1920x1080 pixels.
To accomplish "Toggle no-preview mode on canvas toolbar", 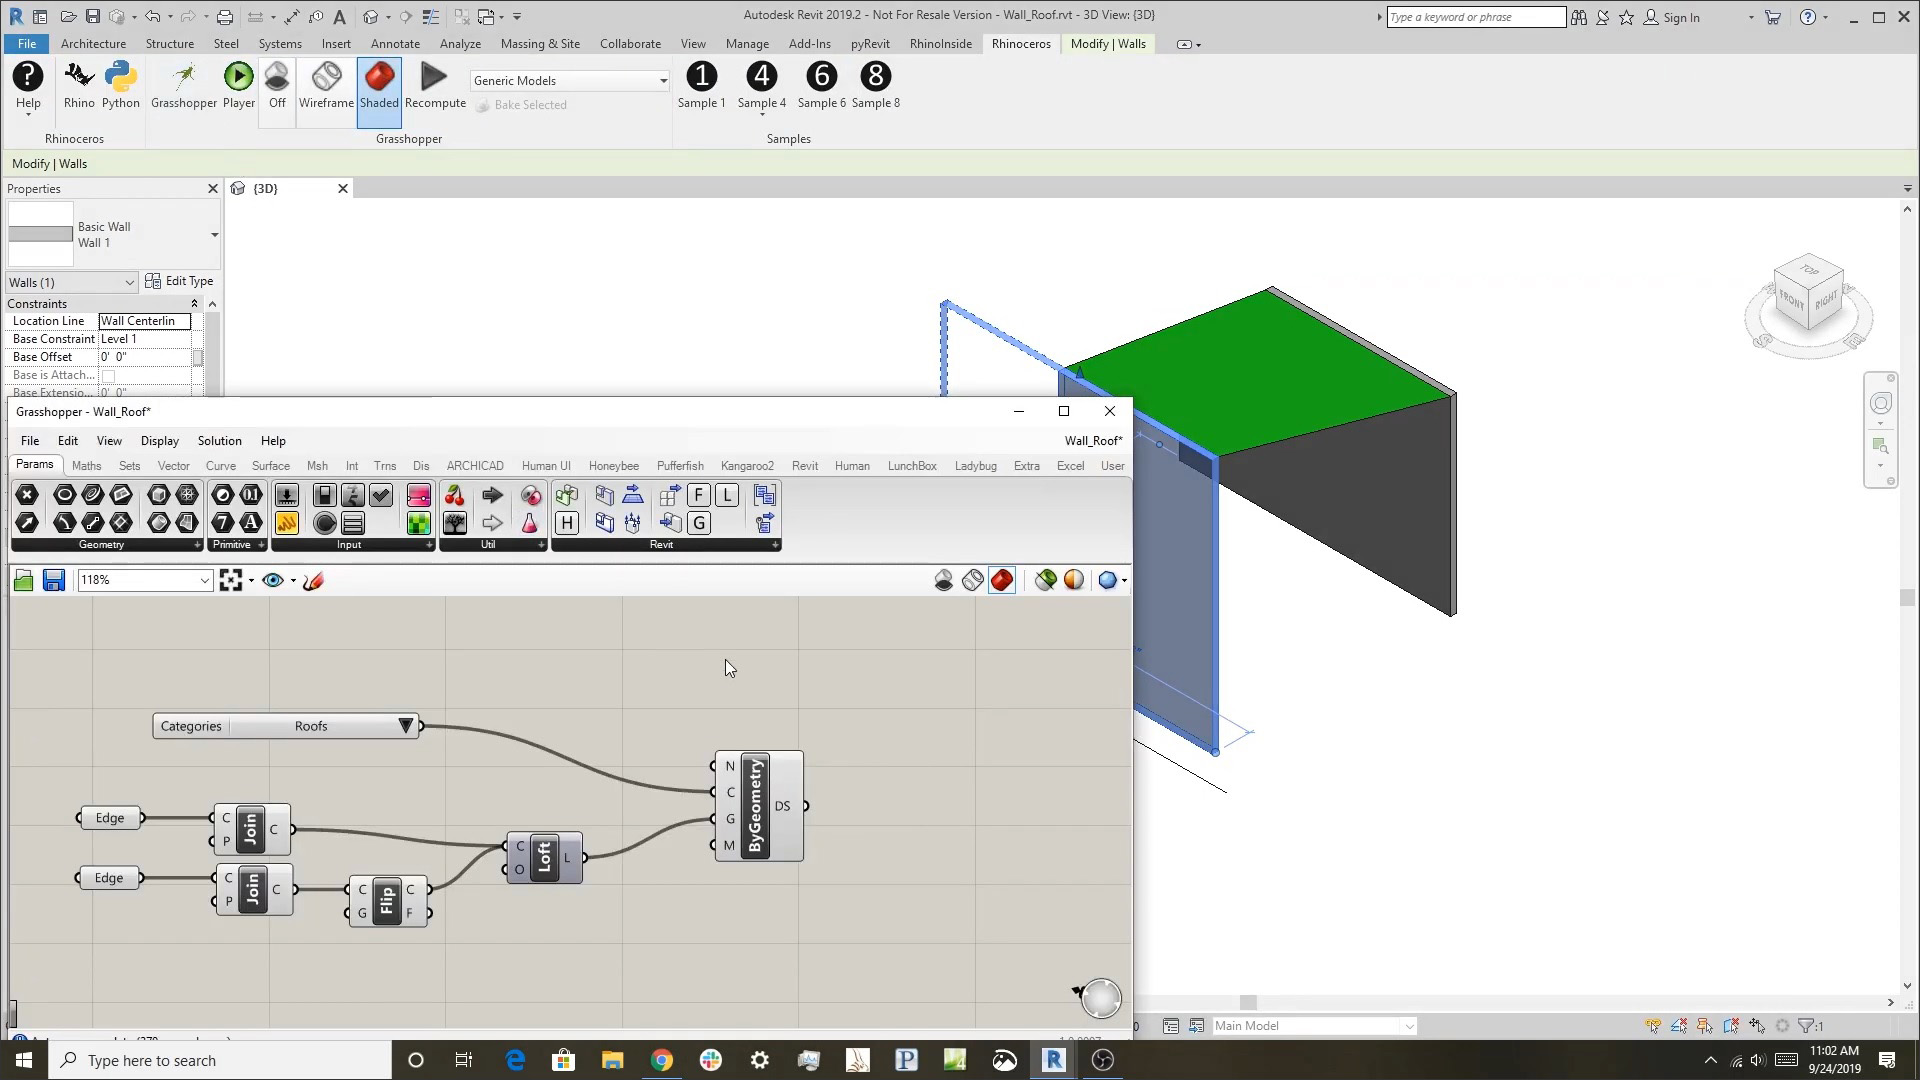I will click(x=943, y=580).
